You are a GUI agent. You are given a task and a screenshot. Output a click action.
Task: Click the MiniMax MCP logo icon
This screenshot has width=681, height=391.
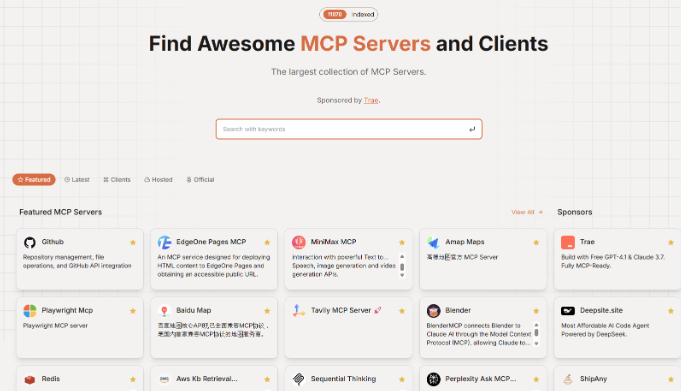tap(299, 242)
